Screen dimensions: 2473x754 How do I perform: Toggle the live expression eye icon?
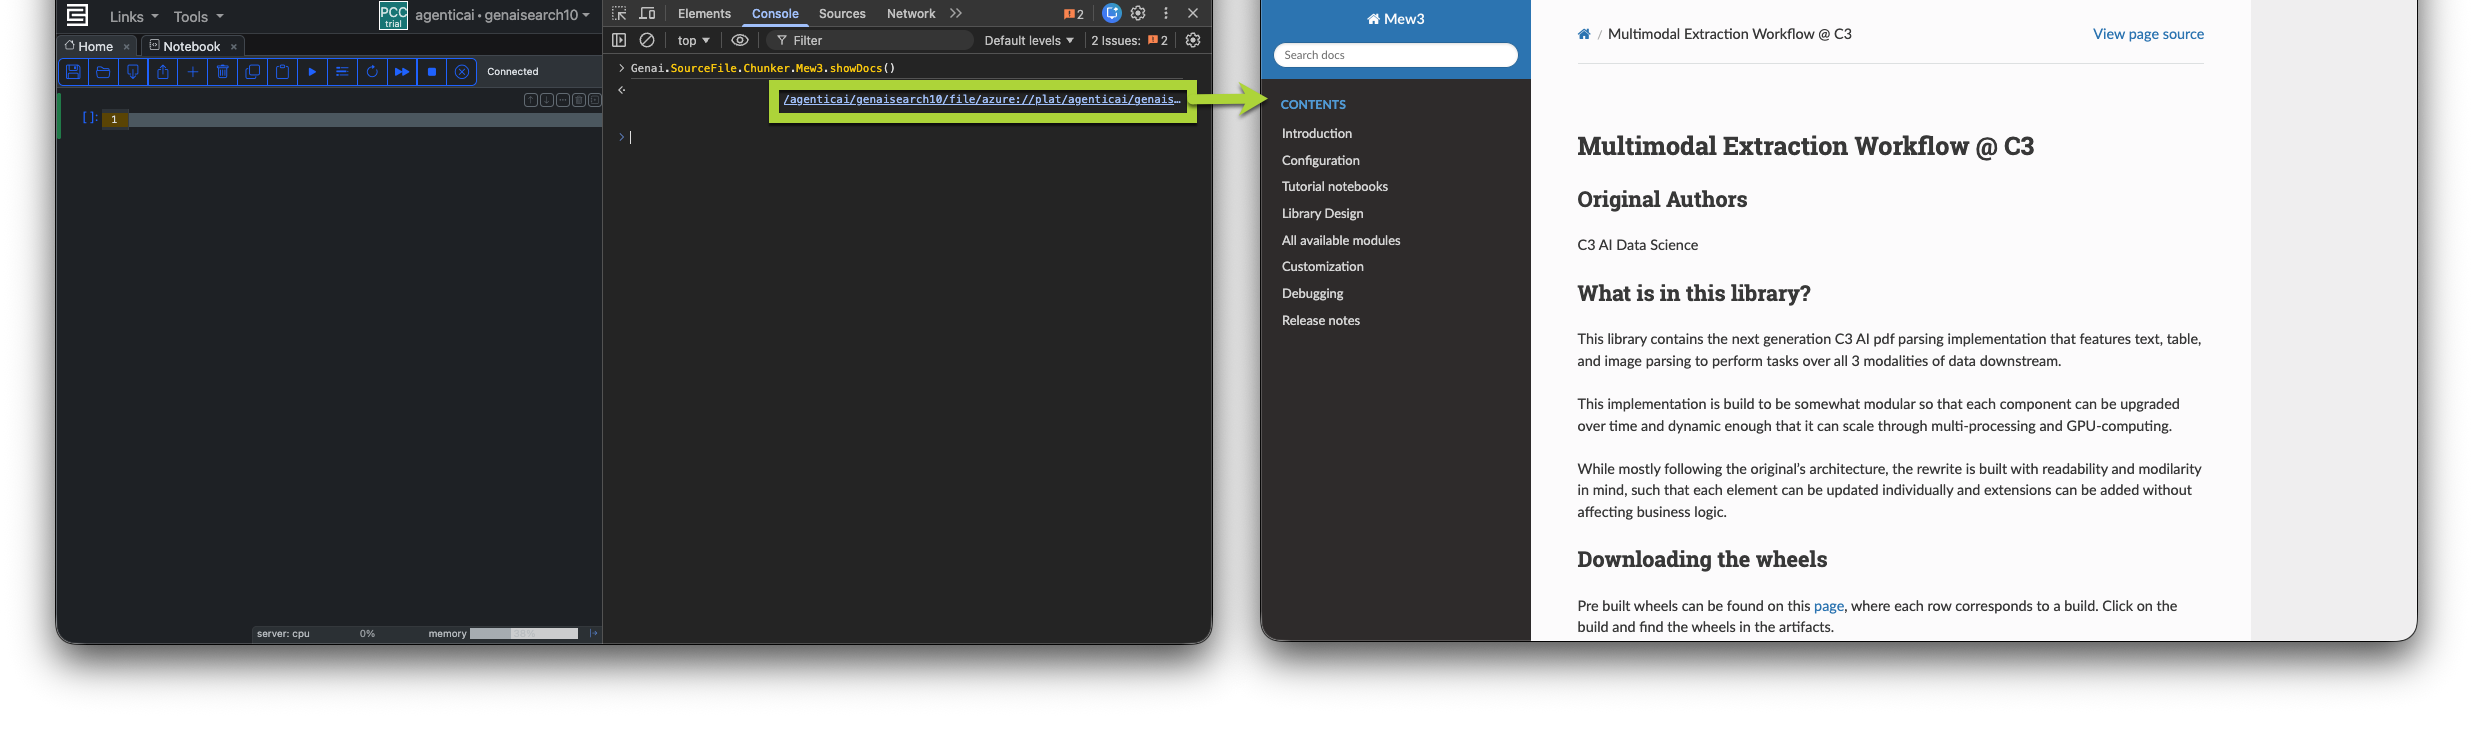tap(740, 40)
